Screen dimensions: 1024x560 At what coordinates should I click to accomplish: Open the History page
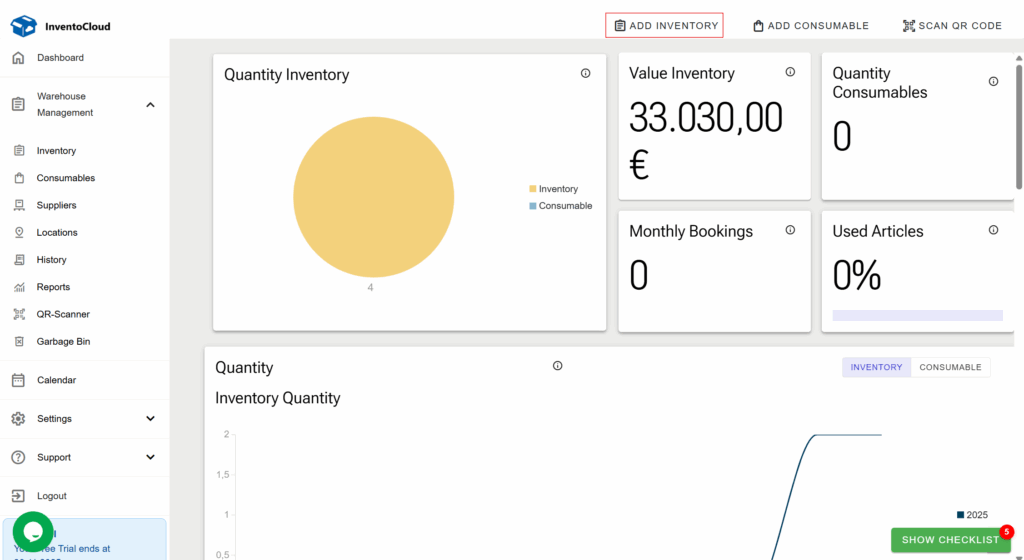tap(52, 260)
